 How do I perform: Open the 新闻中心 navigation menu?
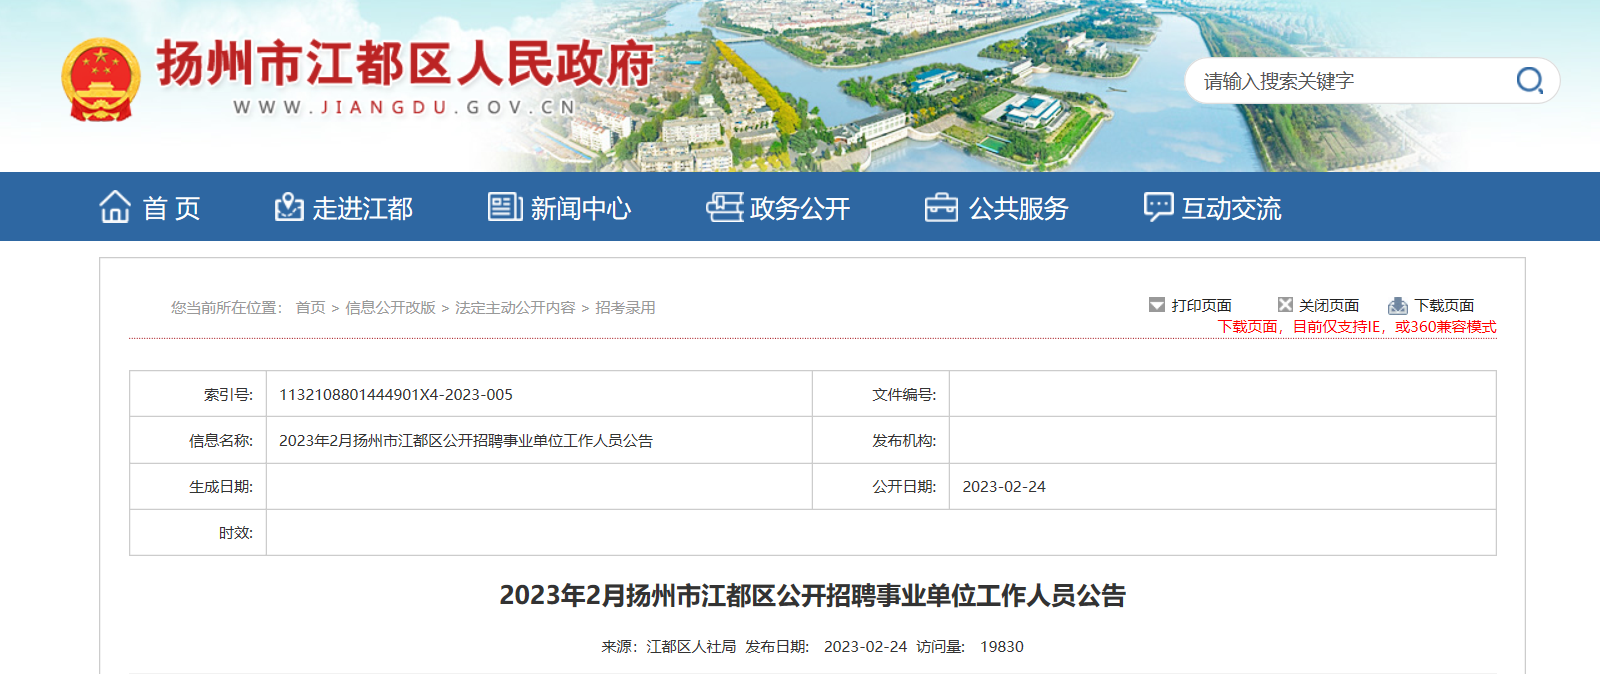(581, 208)
